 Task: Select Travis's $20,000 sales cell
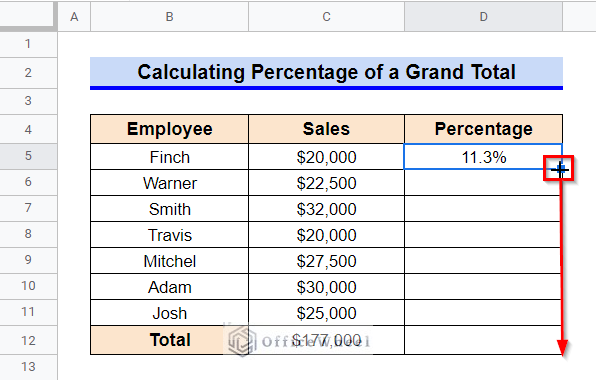point(327,235)
